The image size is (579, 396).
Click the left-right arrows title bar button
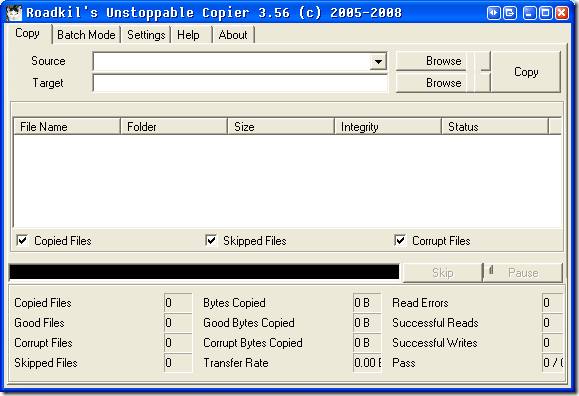(x=493, y=13)
